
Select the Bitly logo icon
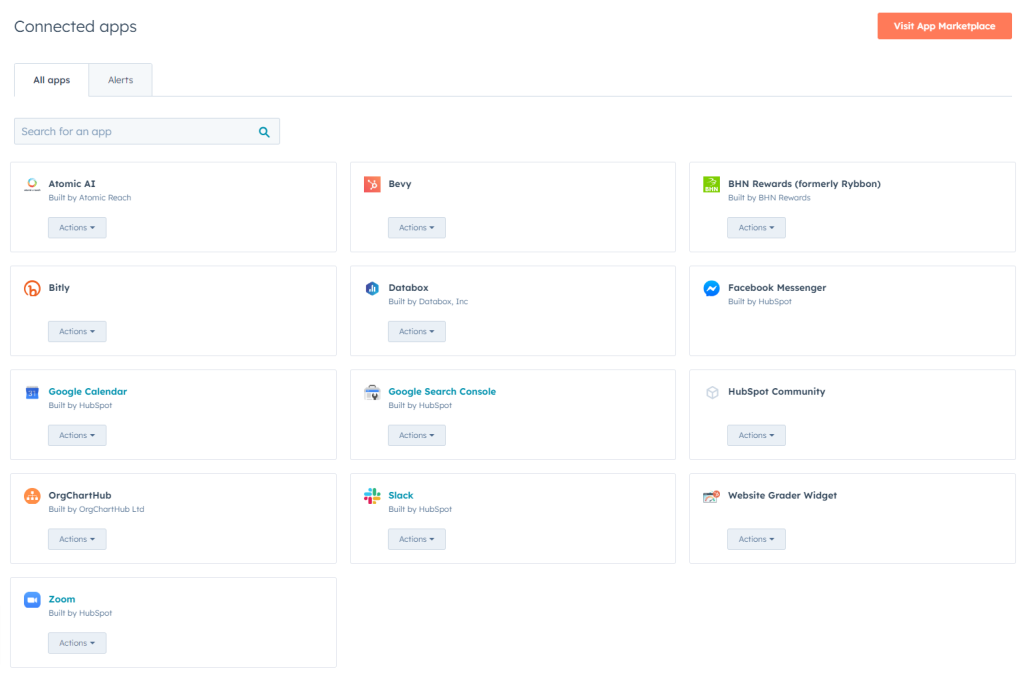click(x=31, y=288)
